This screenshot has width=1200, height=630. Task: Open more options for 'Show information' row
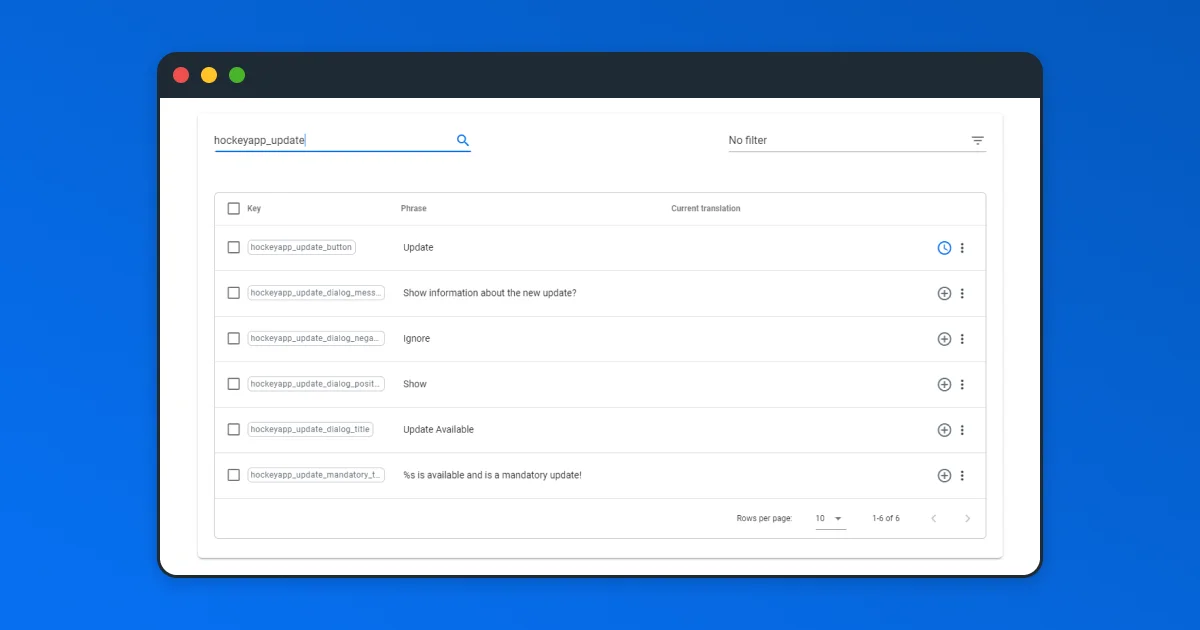coord(962,294)
